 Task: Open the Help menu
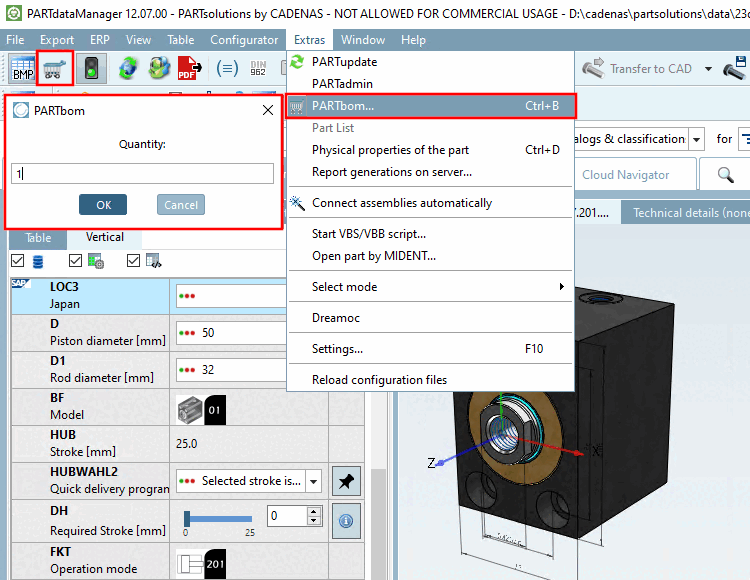pos(413,40)
